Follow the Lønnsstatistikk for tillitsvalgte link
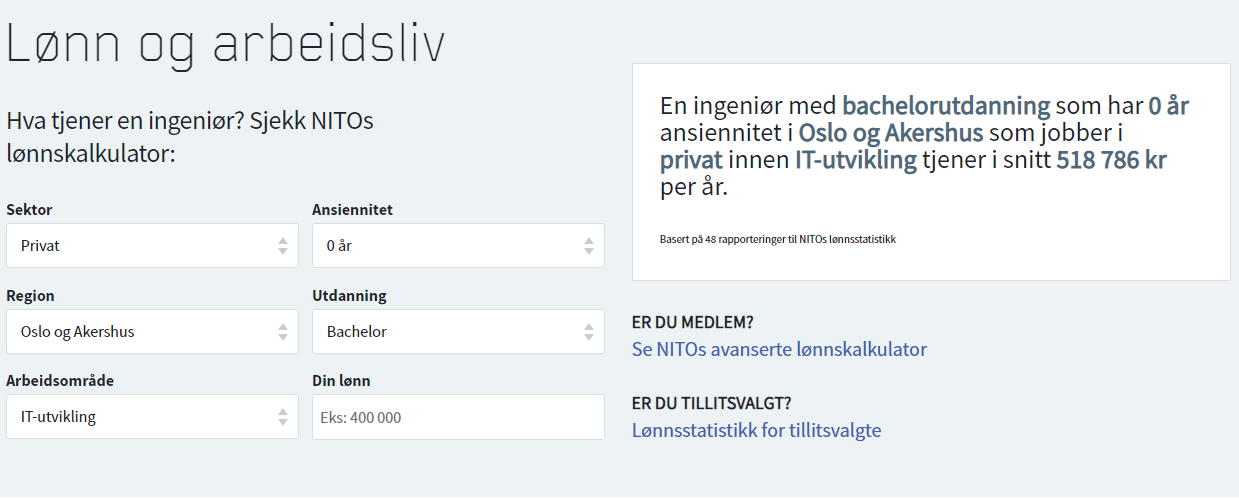Viewport: 1239px width, 499px height. [x=756, y=430]
